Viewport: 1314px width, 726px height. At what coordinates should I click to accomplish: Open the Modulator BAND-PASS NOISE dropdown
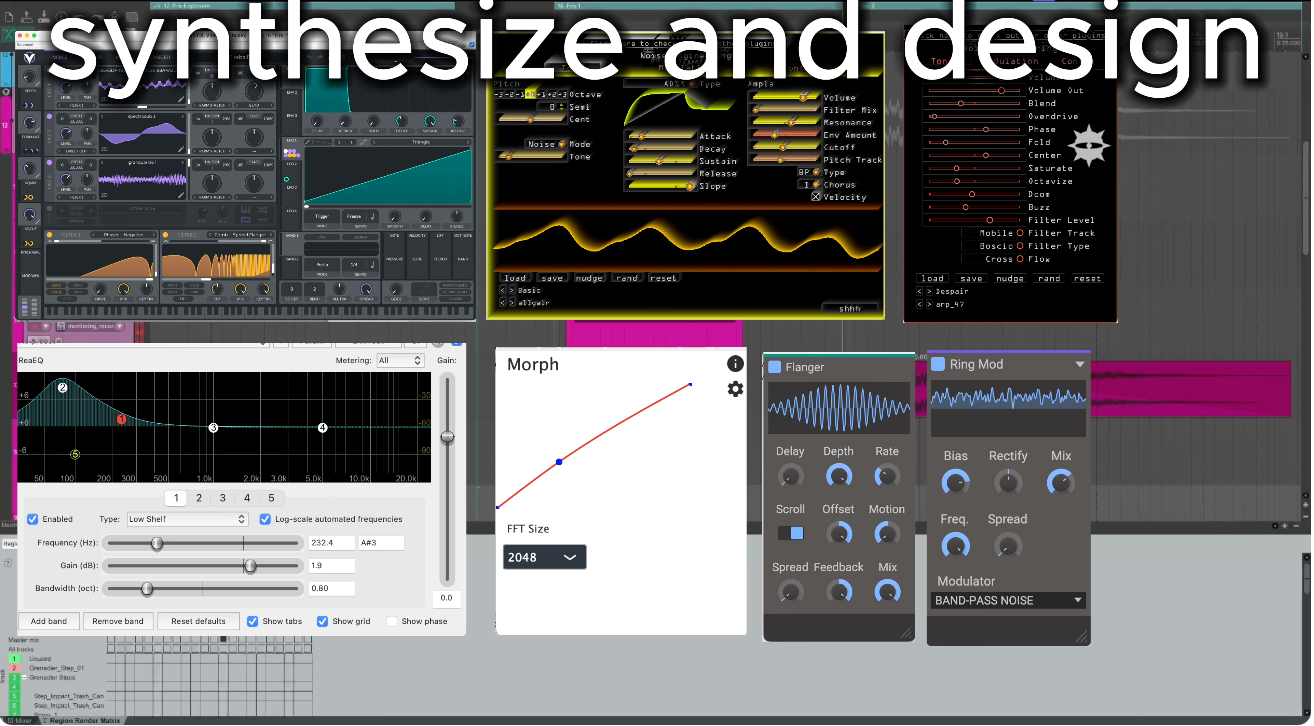pyautogui.click(x=1008, y=600)
